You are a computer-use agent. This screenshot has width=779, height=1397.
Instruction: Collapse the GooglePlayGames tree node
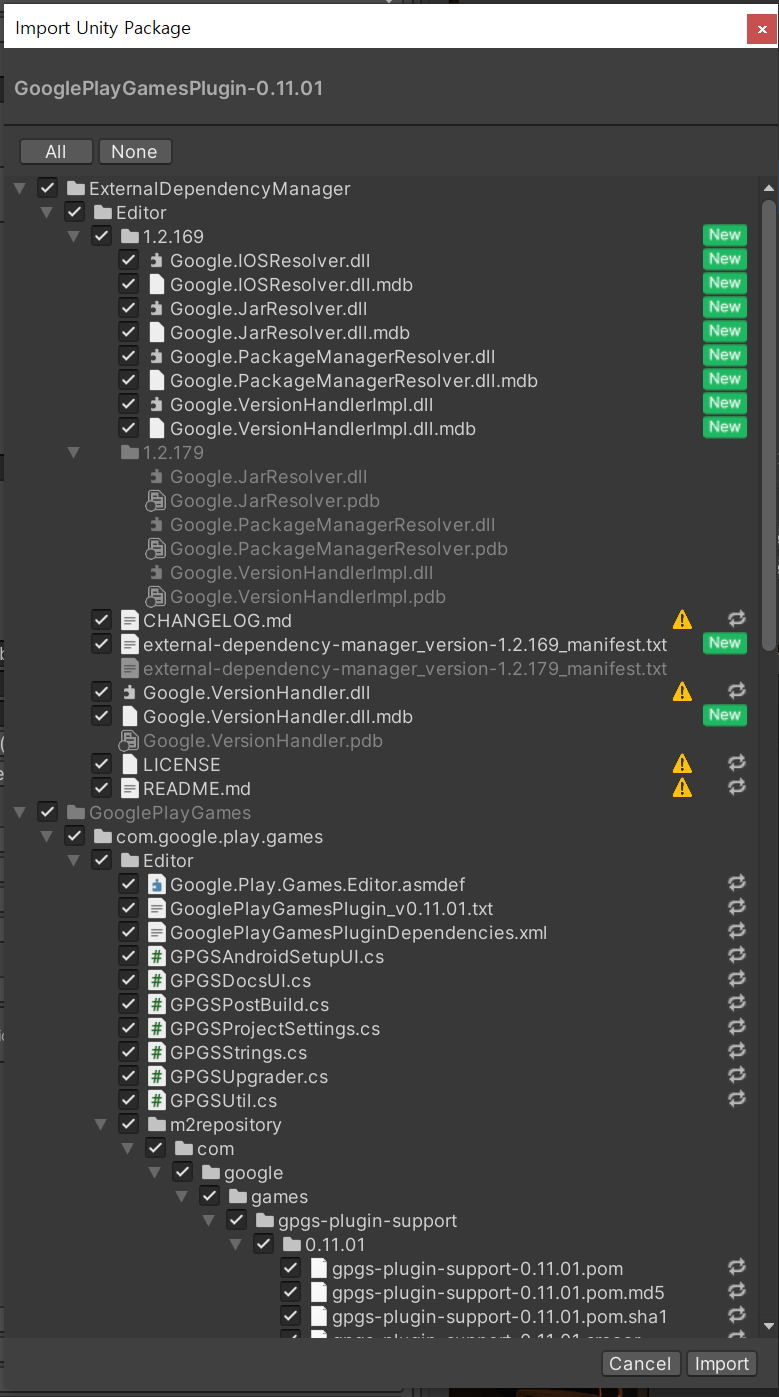tap(20, 813)
